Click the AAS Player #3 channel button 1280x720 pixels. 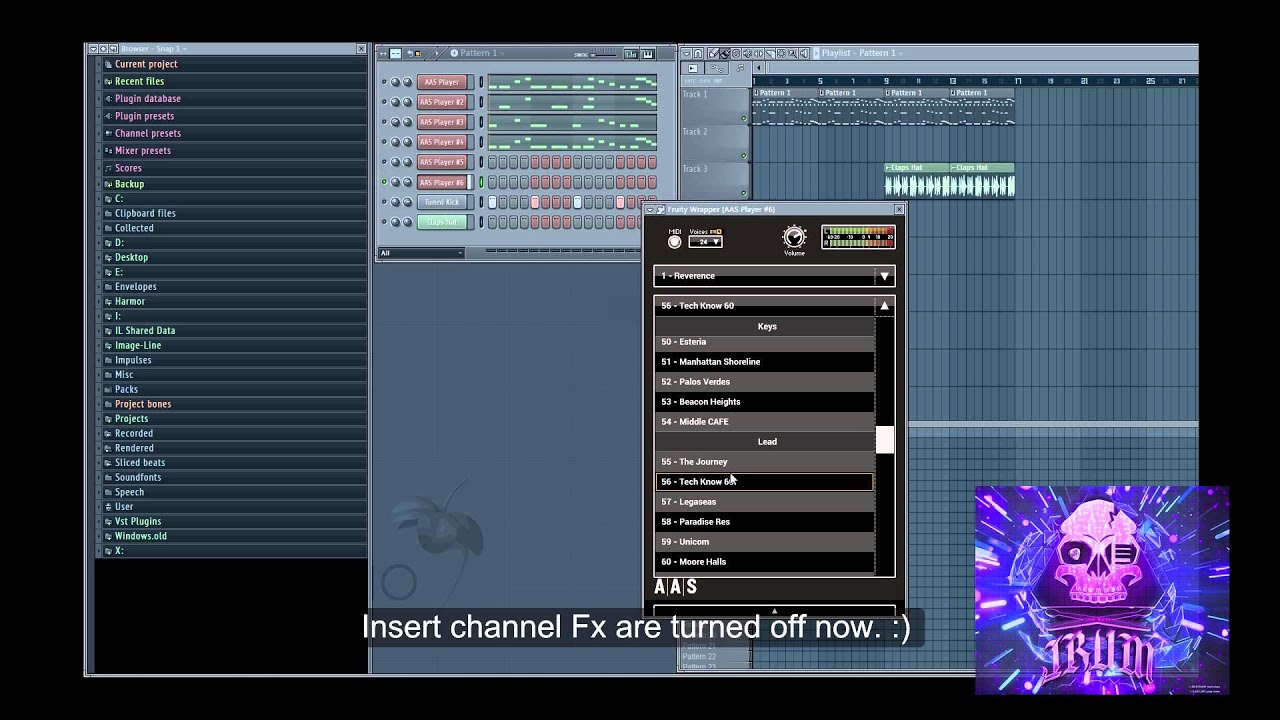441,122
